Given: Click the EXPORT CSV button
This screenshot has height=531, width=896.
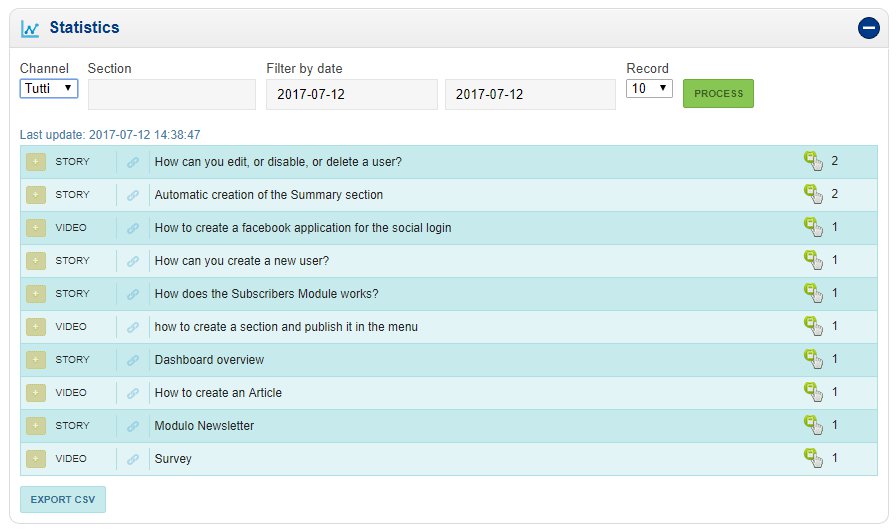Looking at the screenshot, I should tap(63, 500).
